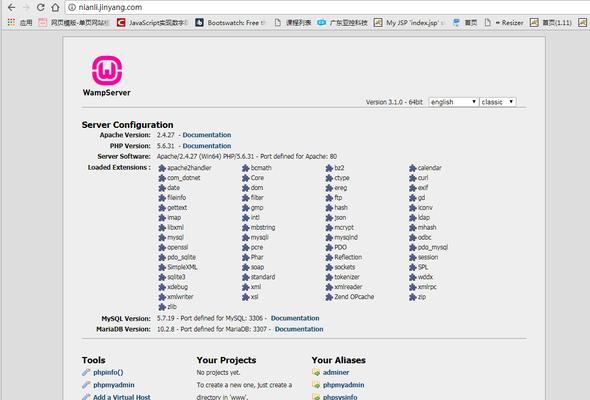The width and height of the screenshot is (590, 400).
Task: Click the Apache version value 2.4.27
Action: coord(166,135)
